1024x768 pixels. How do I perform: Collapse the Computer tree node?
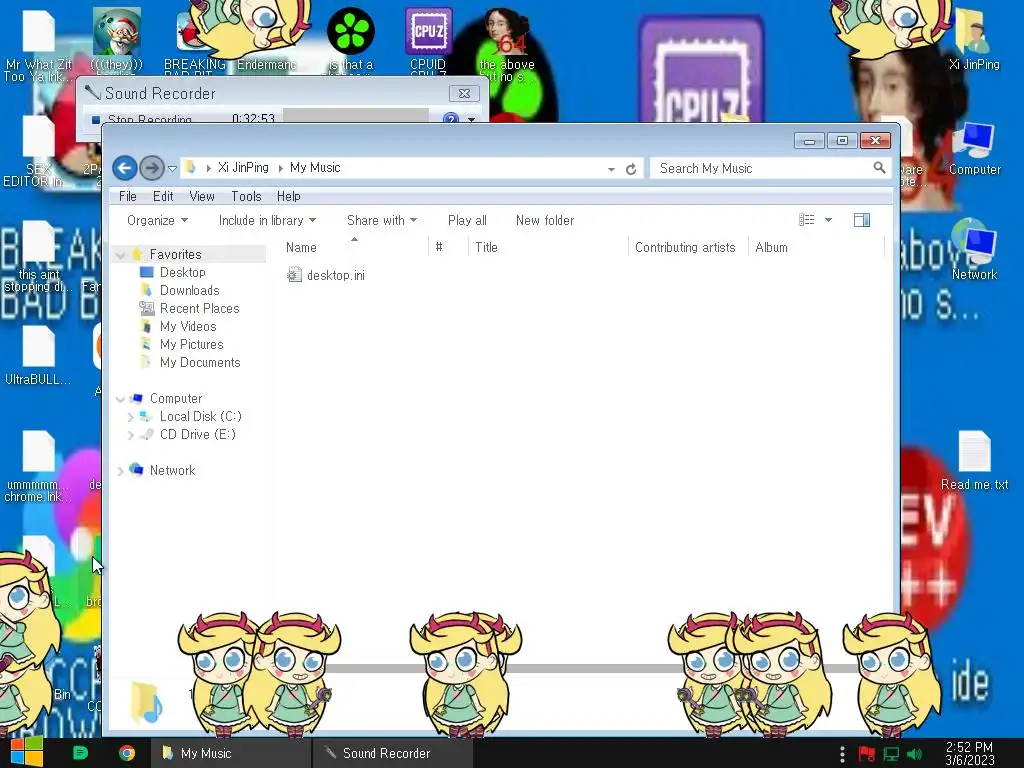pos(121,399)
